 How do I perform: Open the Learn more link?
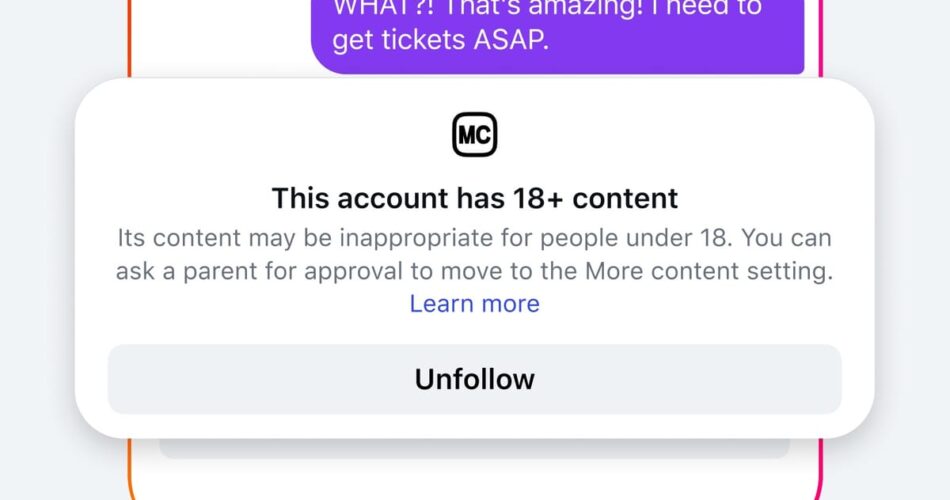pos(474,304)
